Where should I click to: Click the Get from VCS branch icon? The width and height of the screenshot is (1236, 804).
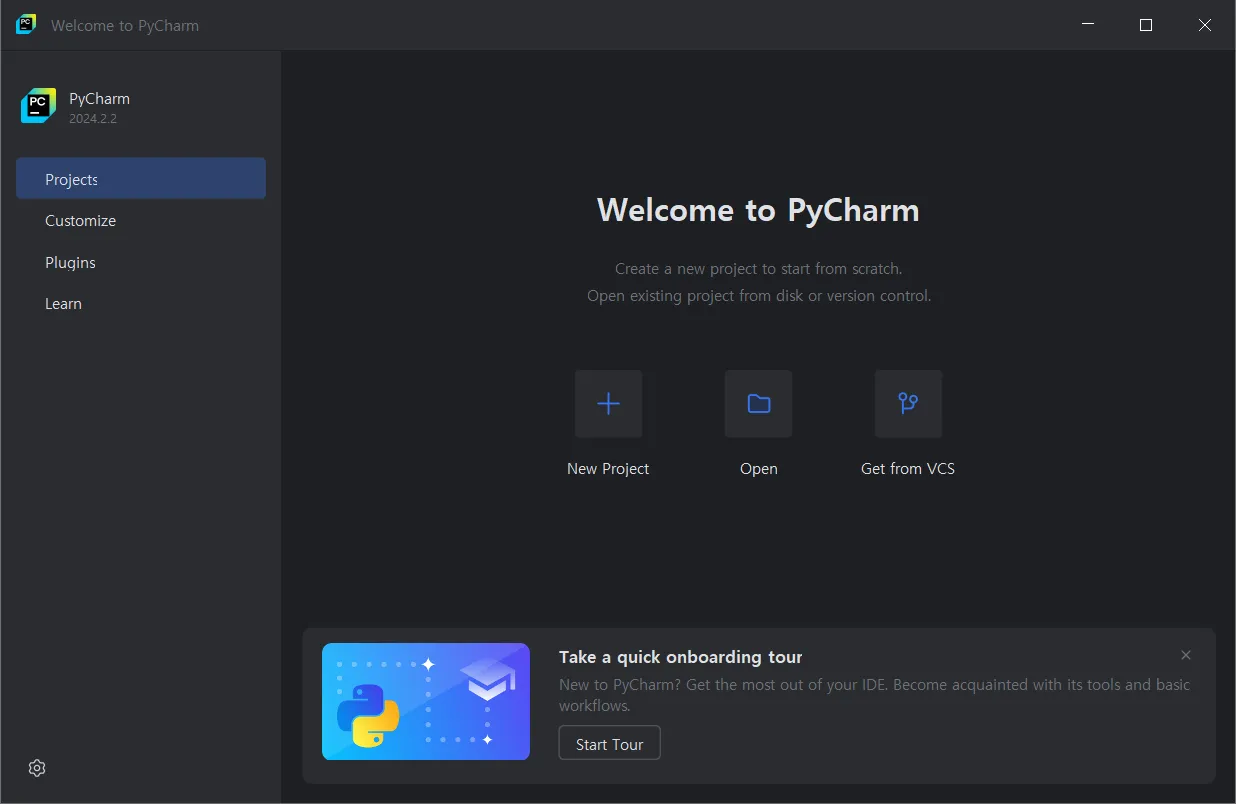click(908, 404)
